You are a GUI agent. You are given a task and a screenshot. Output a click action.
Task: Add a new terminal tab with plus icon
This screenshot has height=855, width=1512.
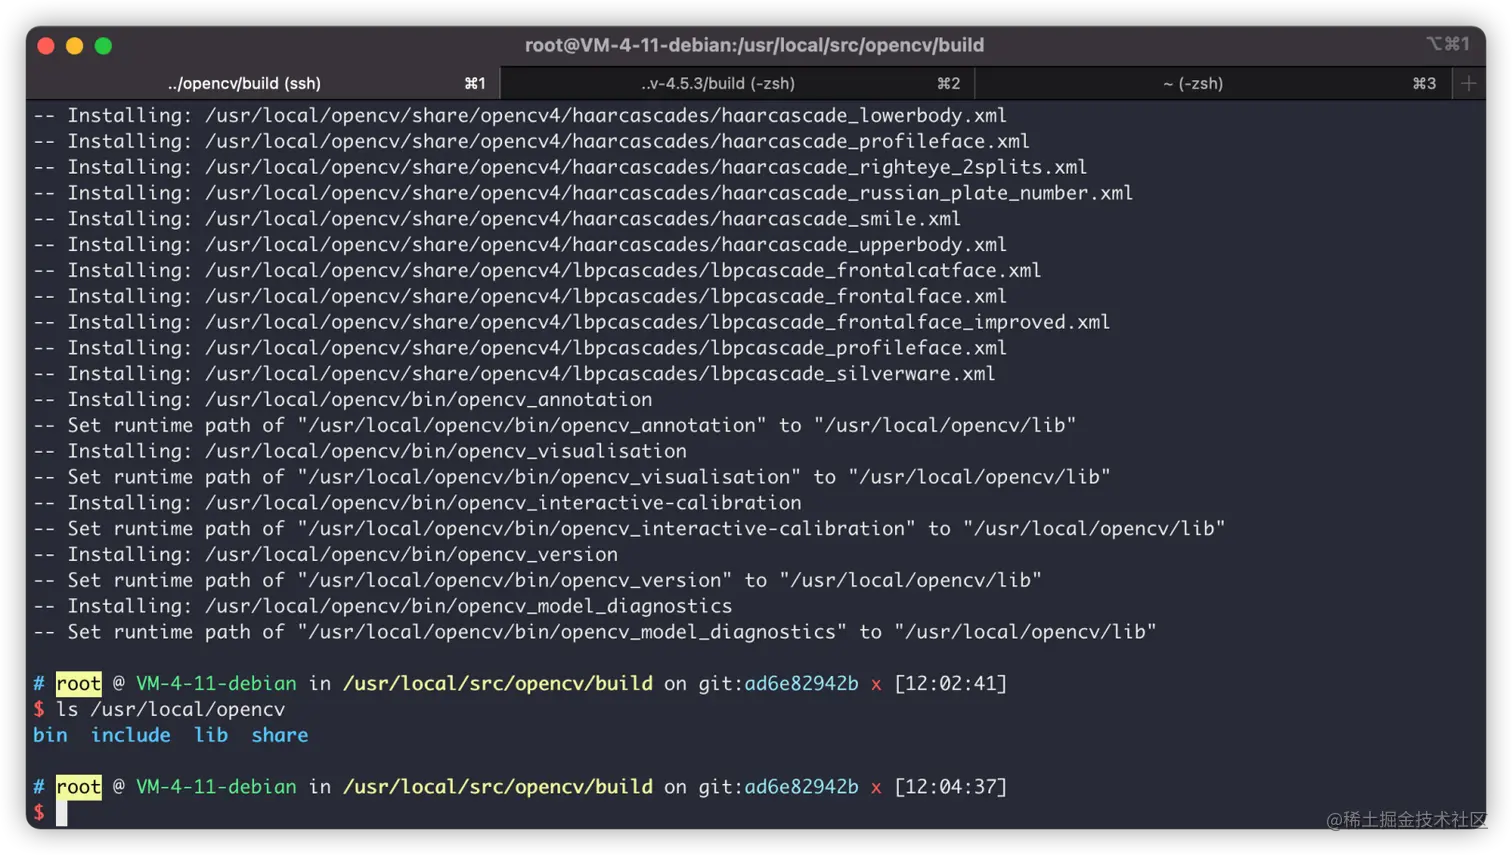1468,84
